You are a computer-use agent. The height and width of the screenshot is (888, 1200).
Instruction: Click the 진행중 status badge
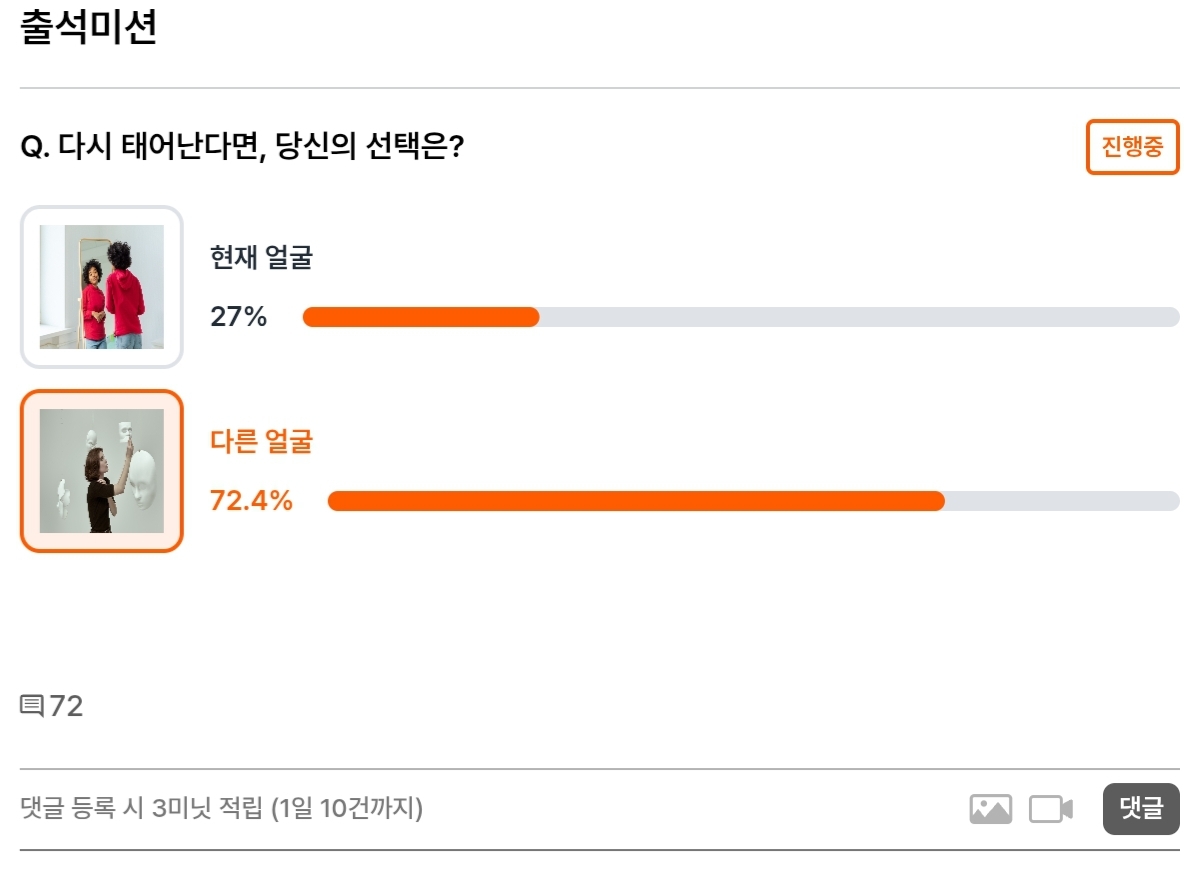(1133, 148)
